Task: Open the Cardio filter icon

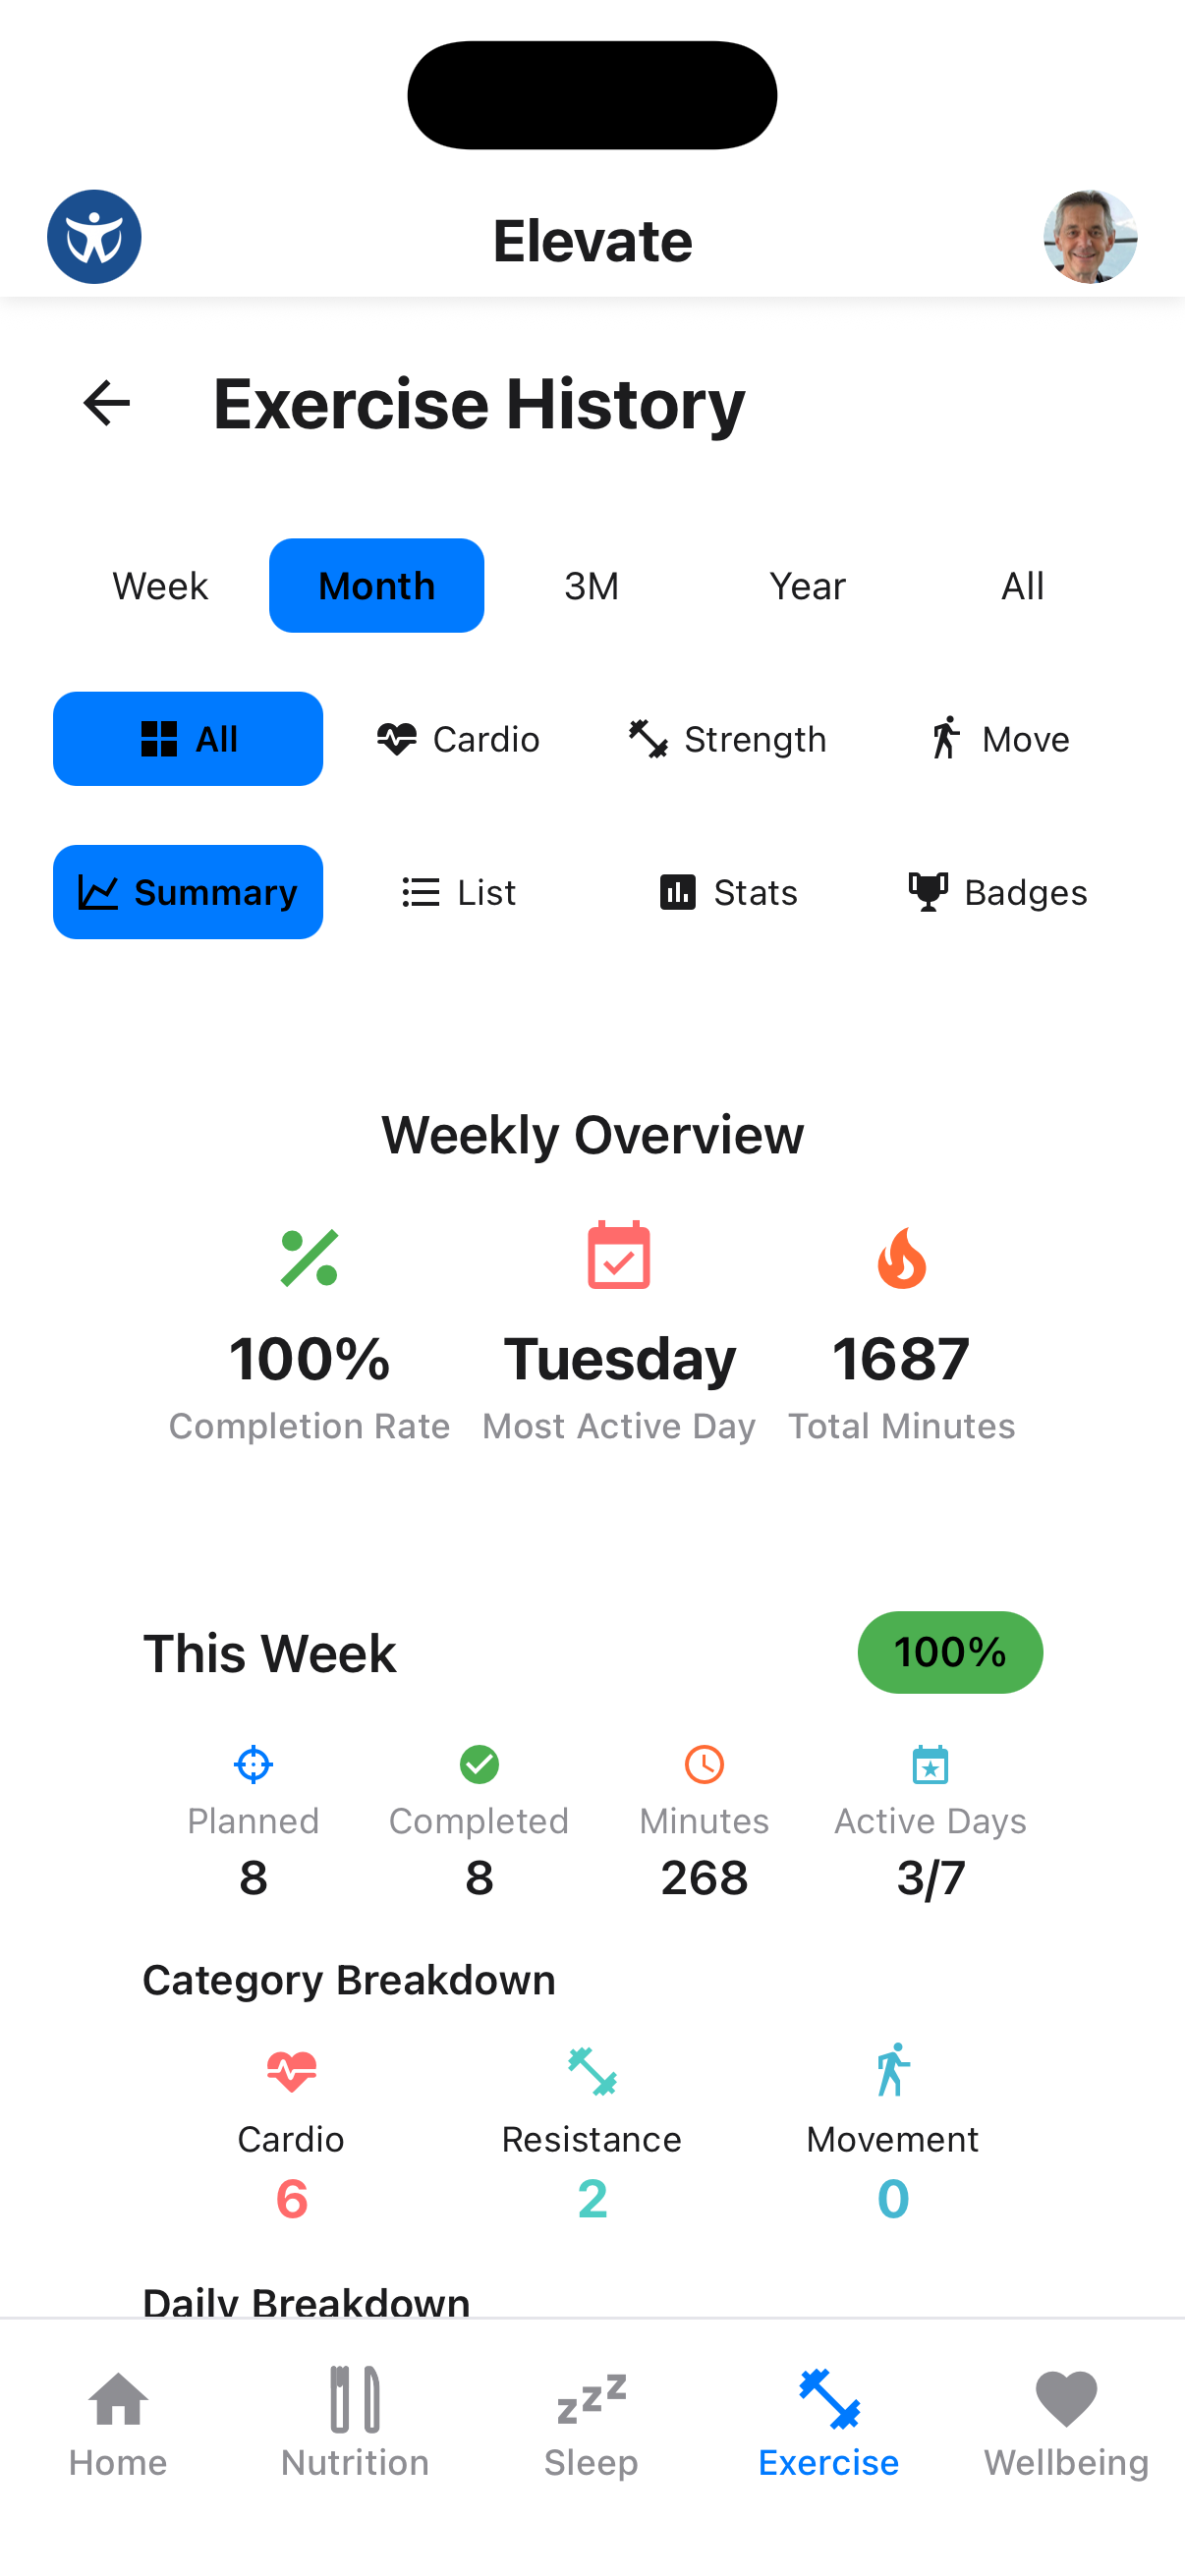Action: [396, 739]
